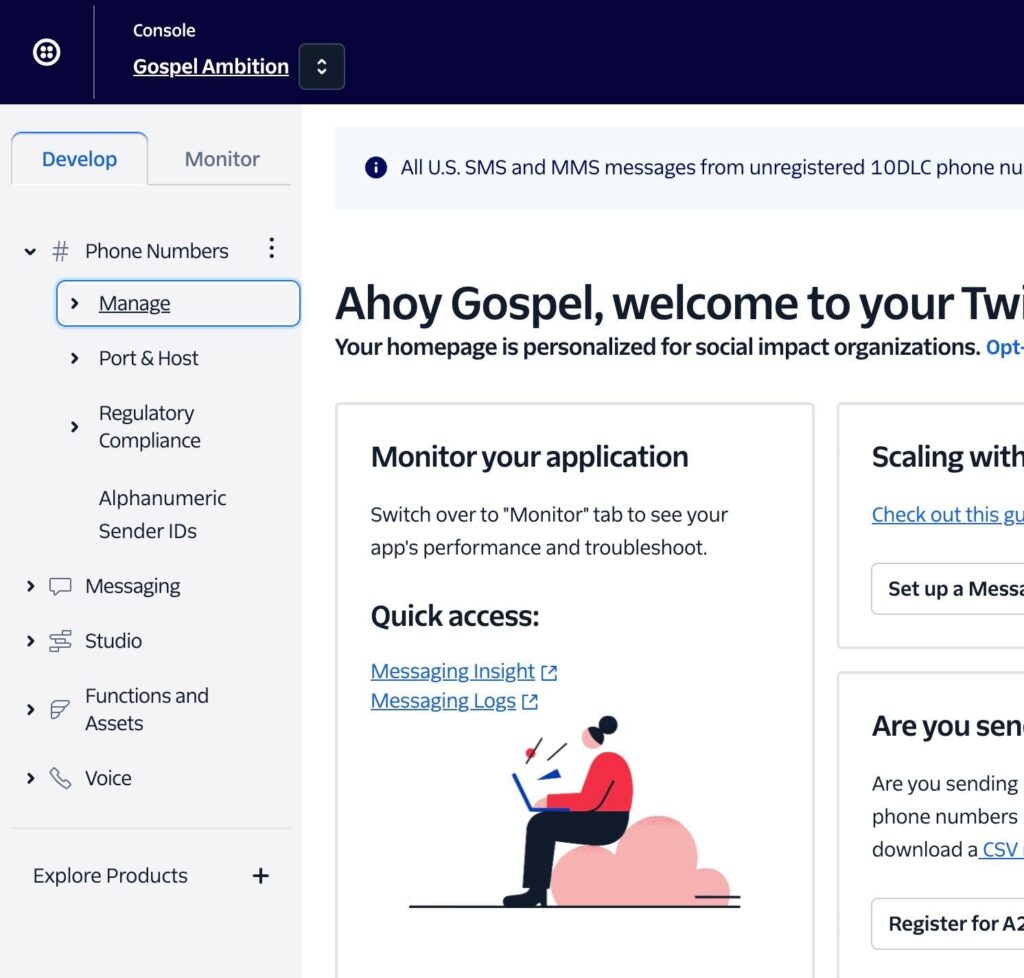Click the info icon in notification banner
Image resolution: width=1024 pixels, height=978 pixels.
click(x=376, y=168)
